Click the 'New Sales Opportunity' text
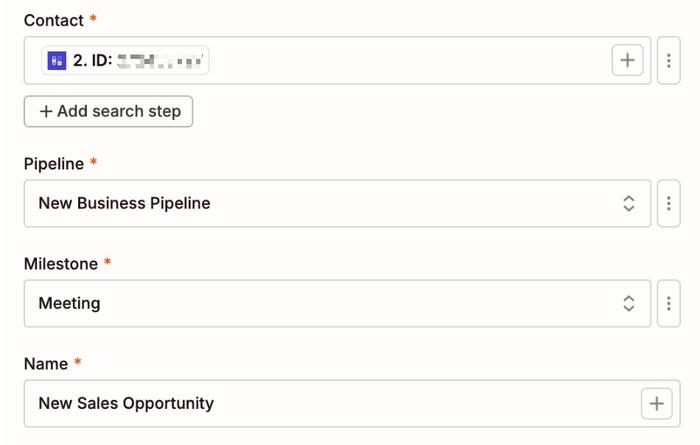700x445 pixels. pyautogui.click(x=126, y=403)
